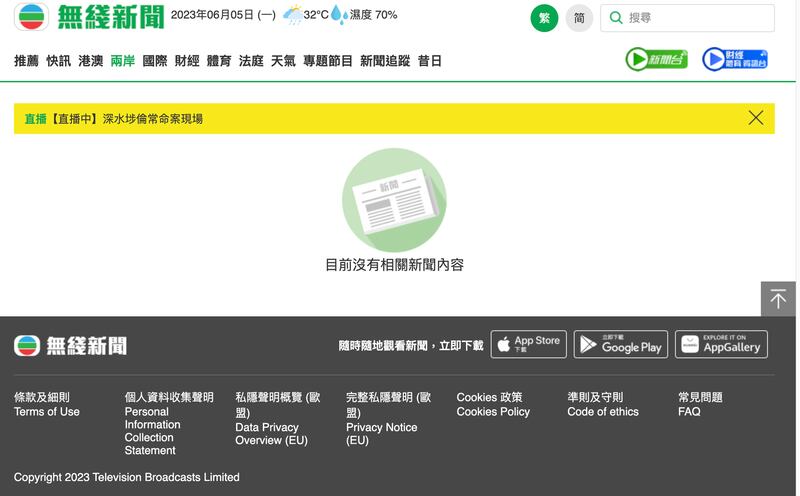
Task: Open the App Store download badge
Action: click(528, 344)
